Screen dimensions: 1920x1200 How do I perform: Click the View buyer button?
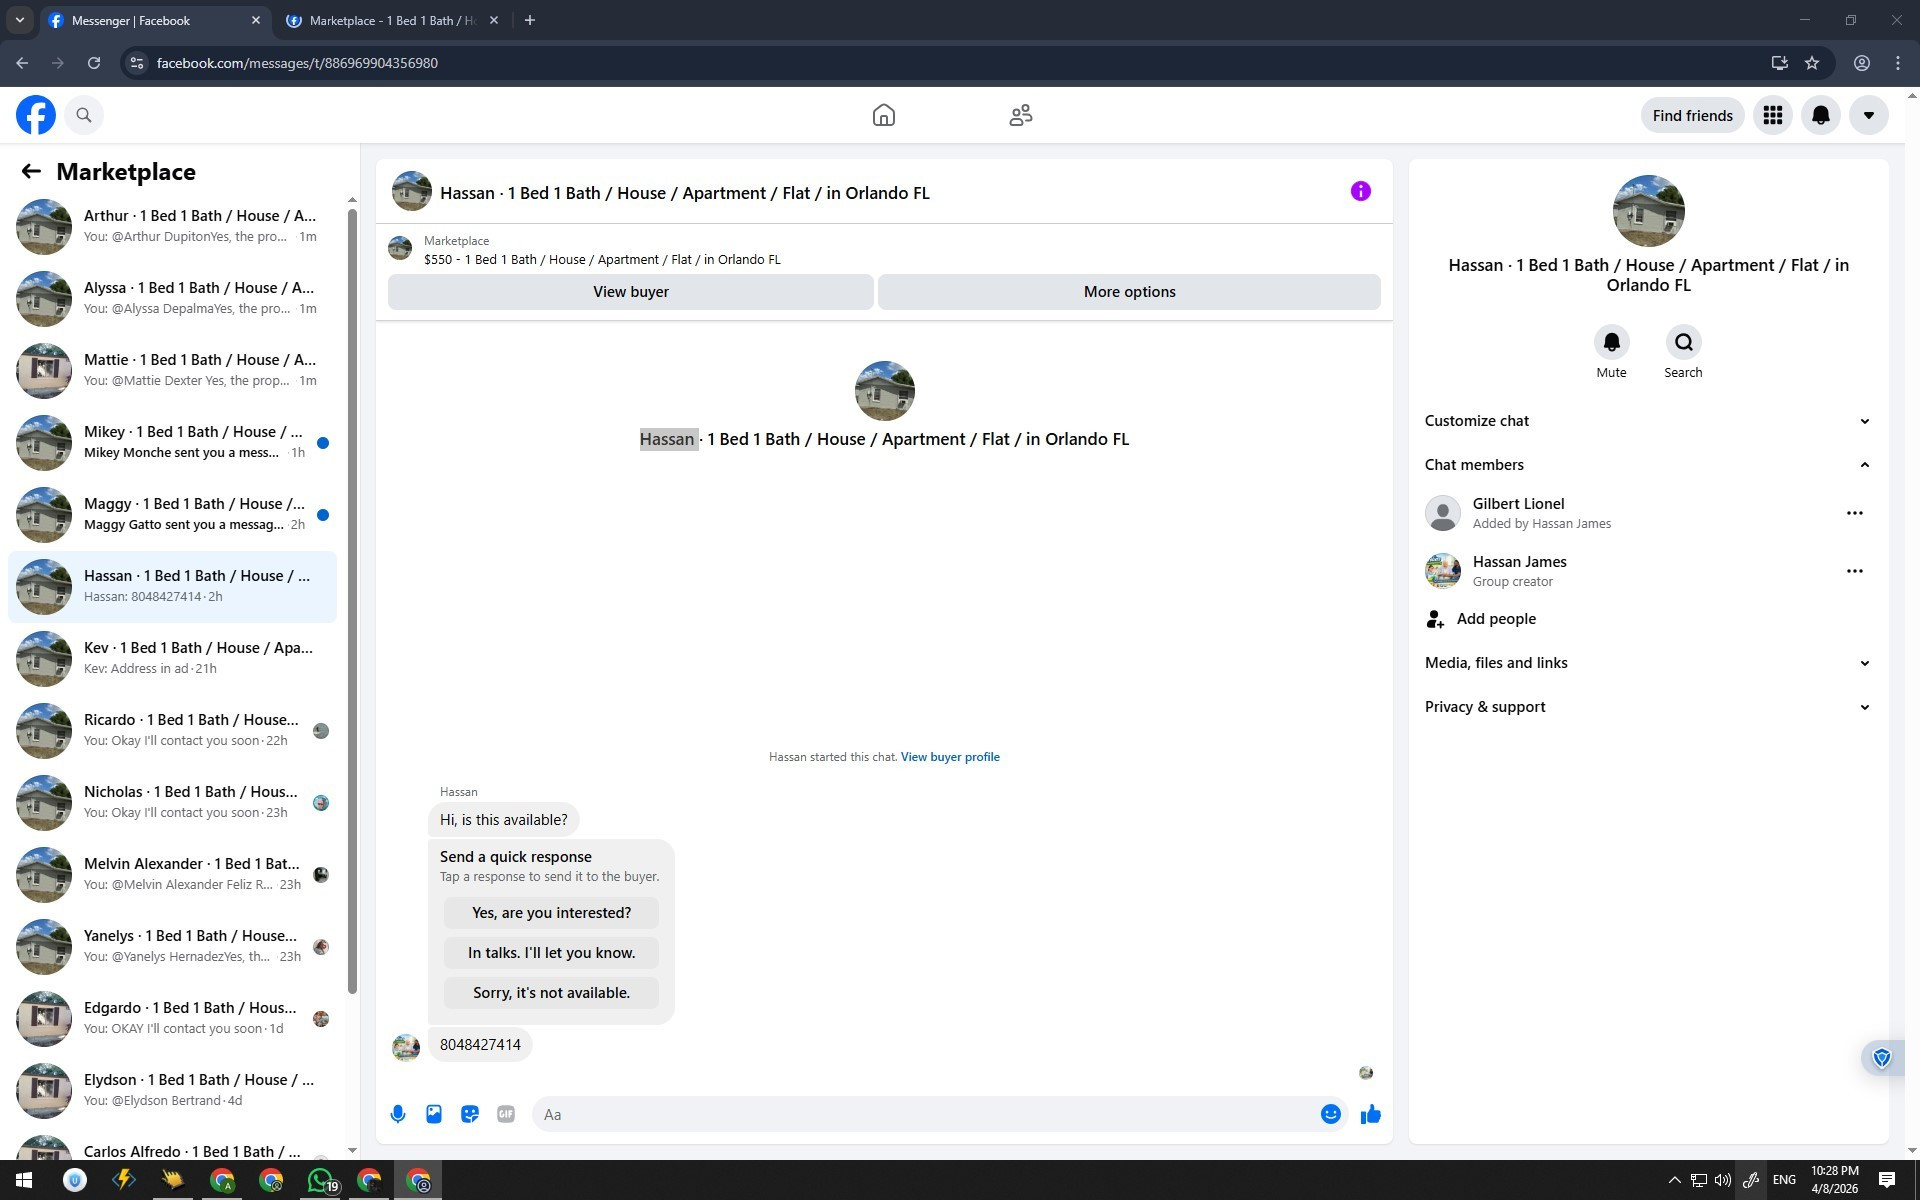(x=630, y=292)
